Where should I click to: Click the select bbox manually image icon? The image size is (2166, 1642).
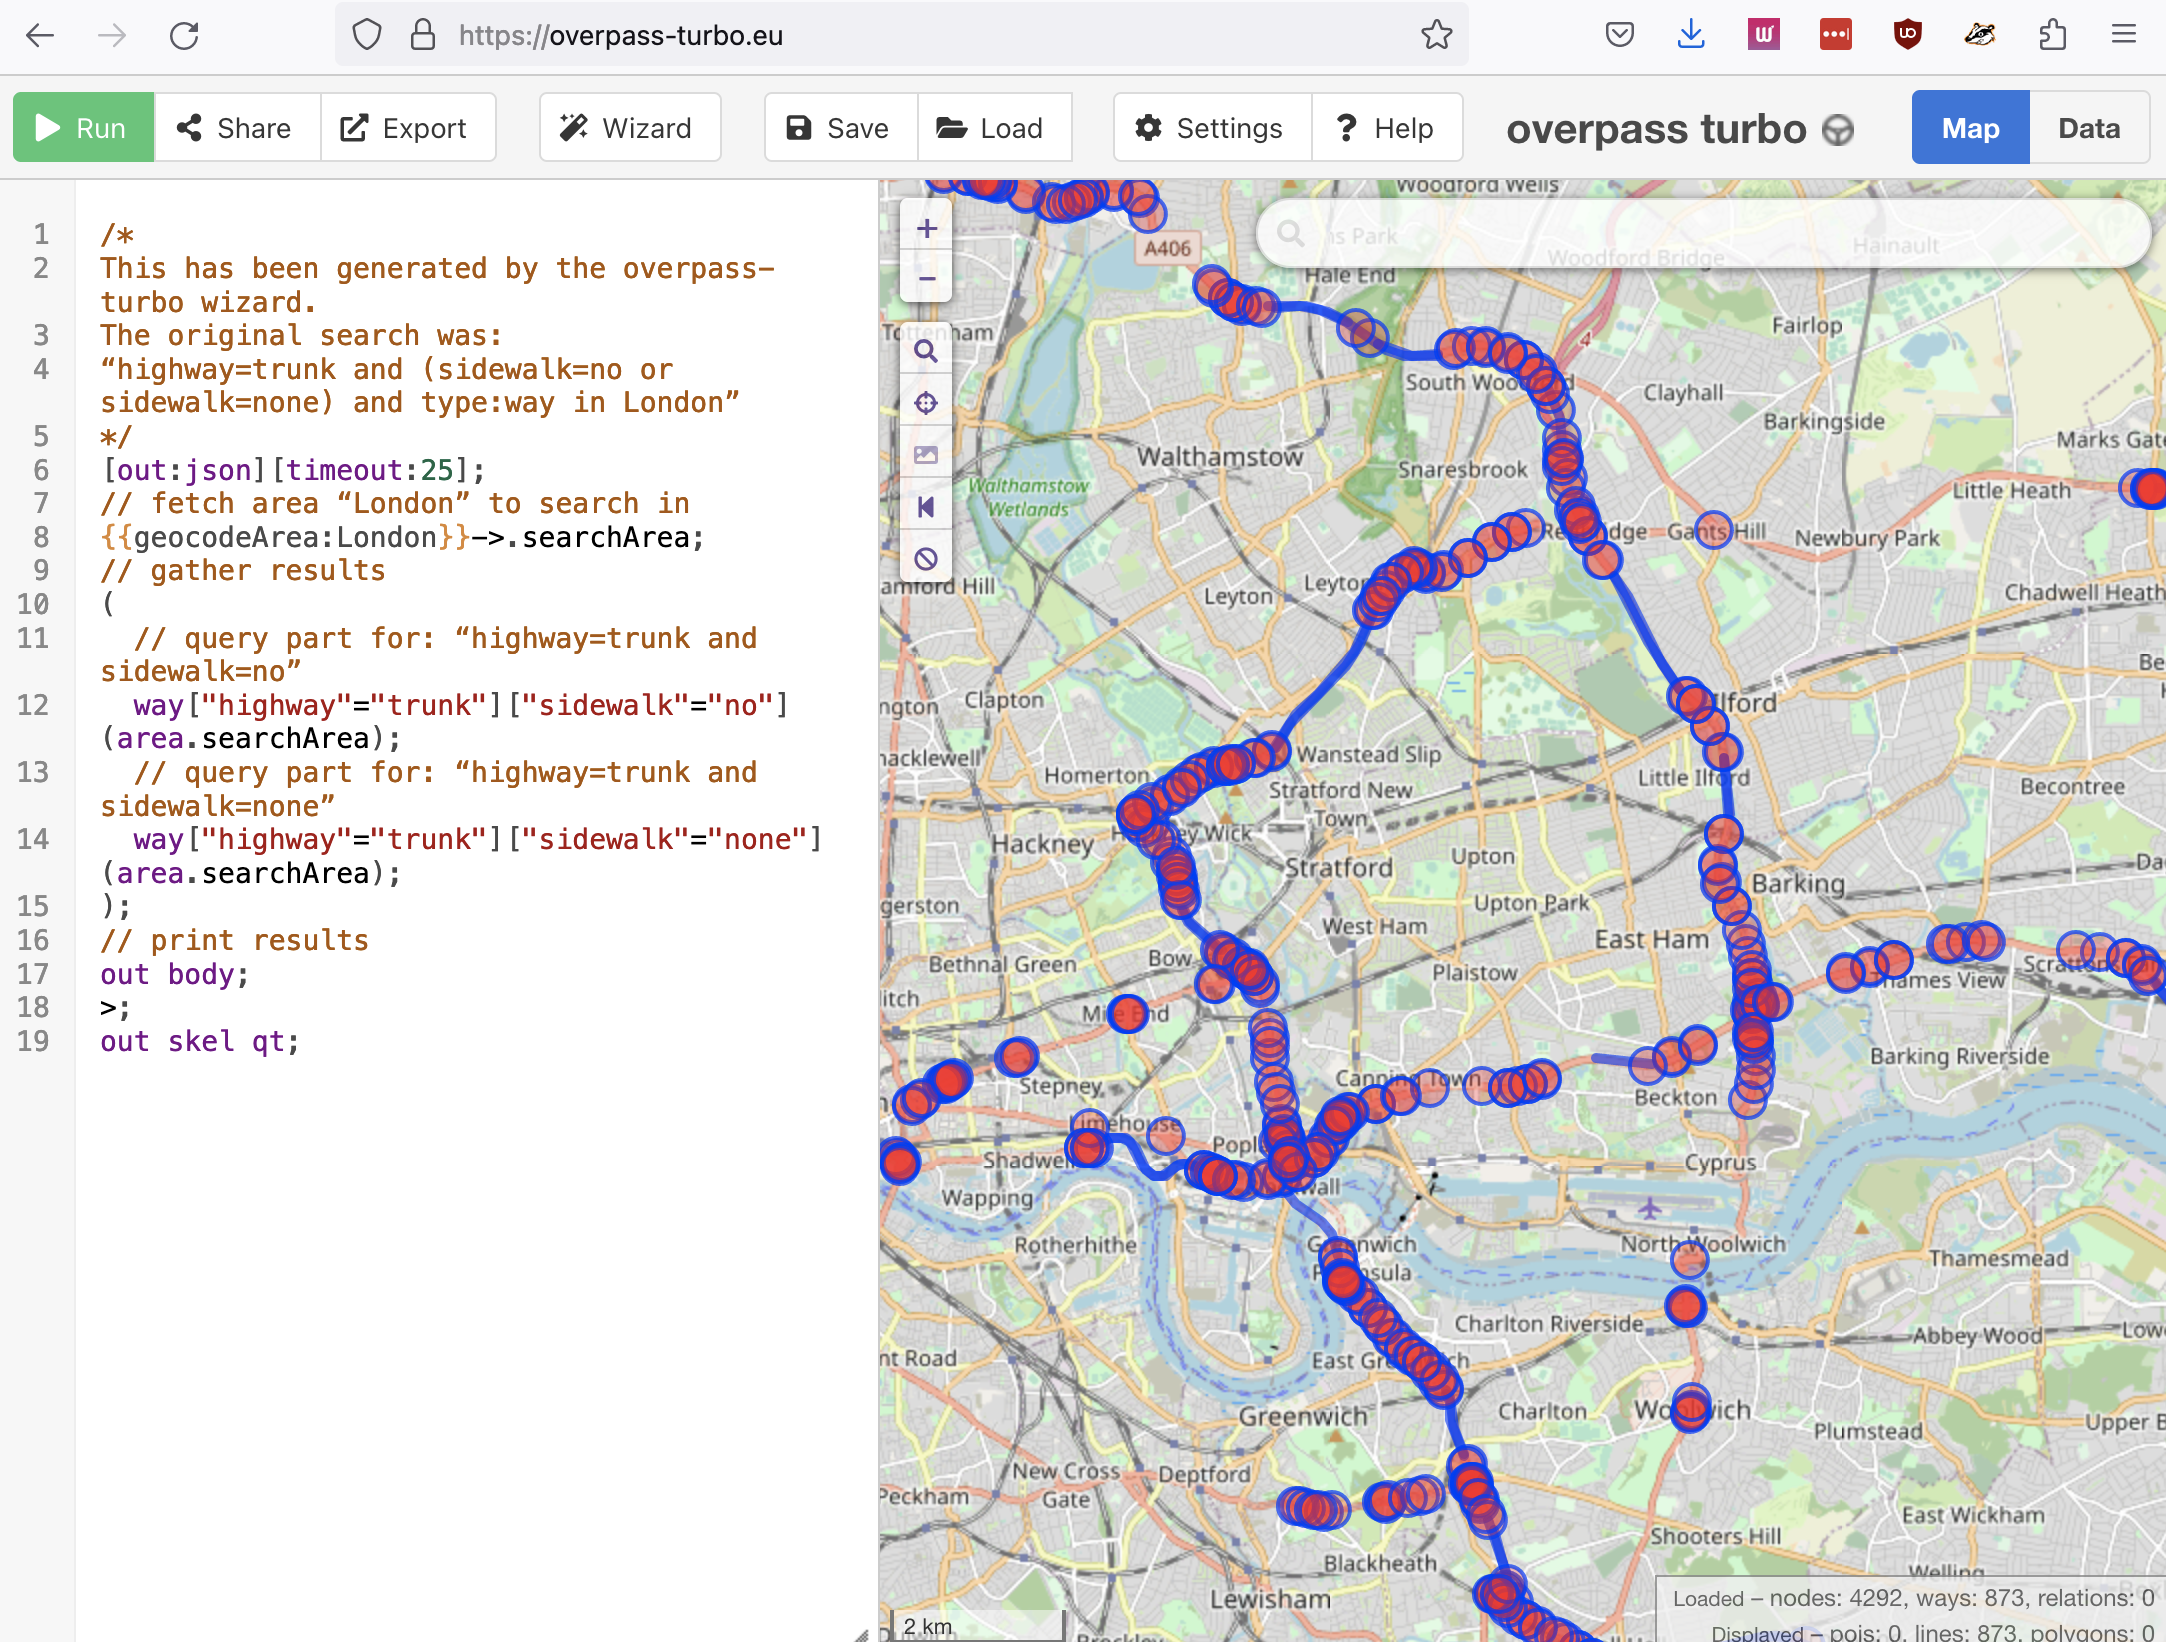click(926, 455)
